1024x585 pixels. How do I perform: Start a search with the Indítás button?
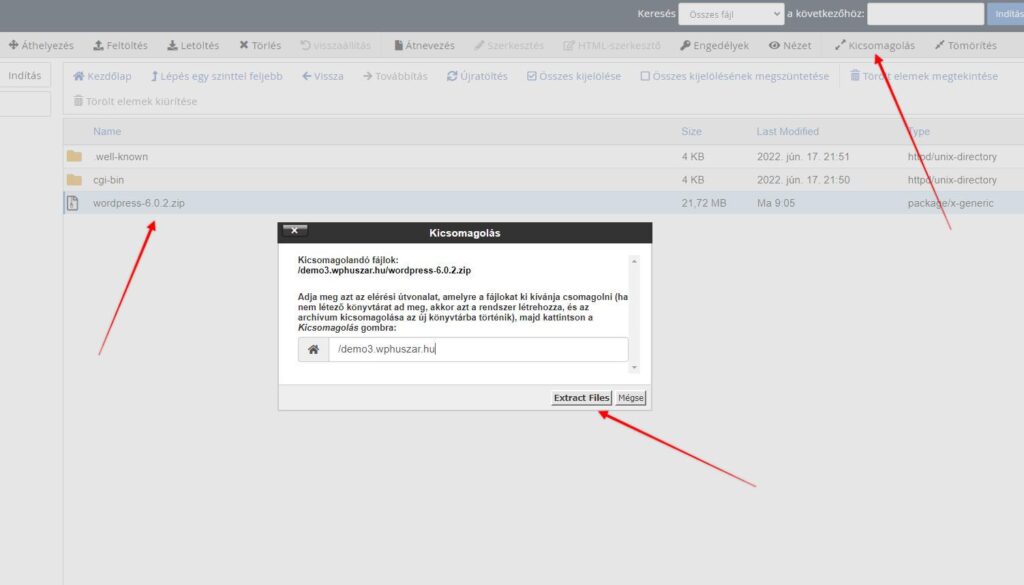click(x=1009, y=13)
